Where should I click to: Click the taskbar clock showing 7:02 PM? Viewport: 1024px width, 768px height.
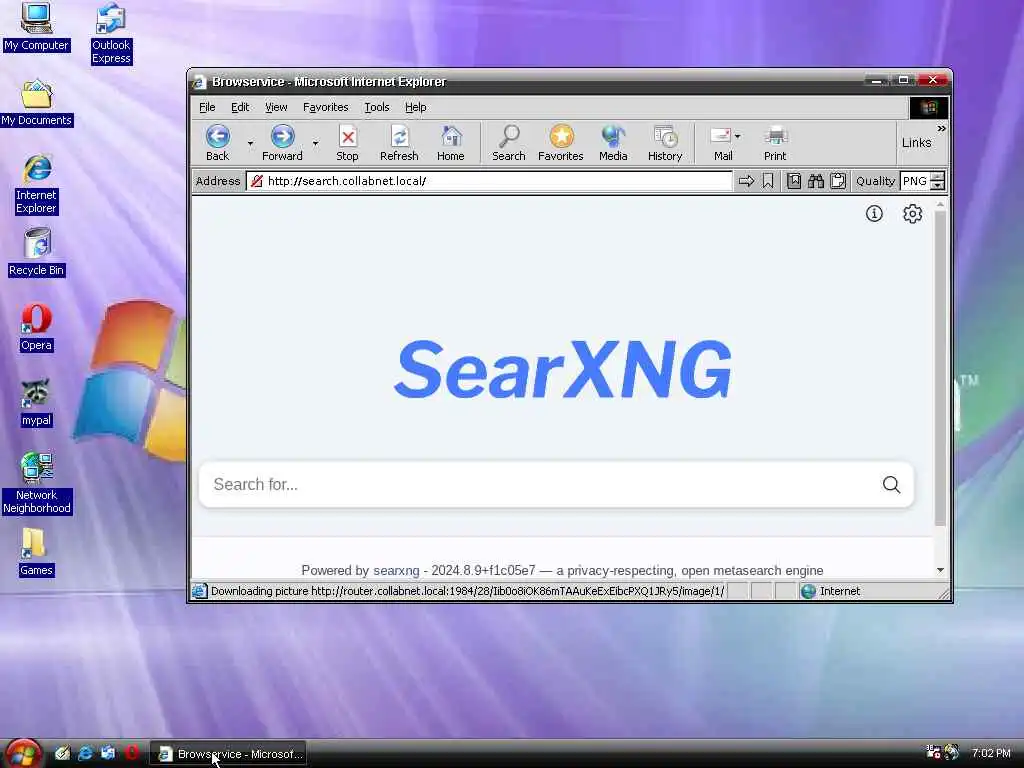[x=991, y=753]
